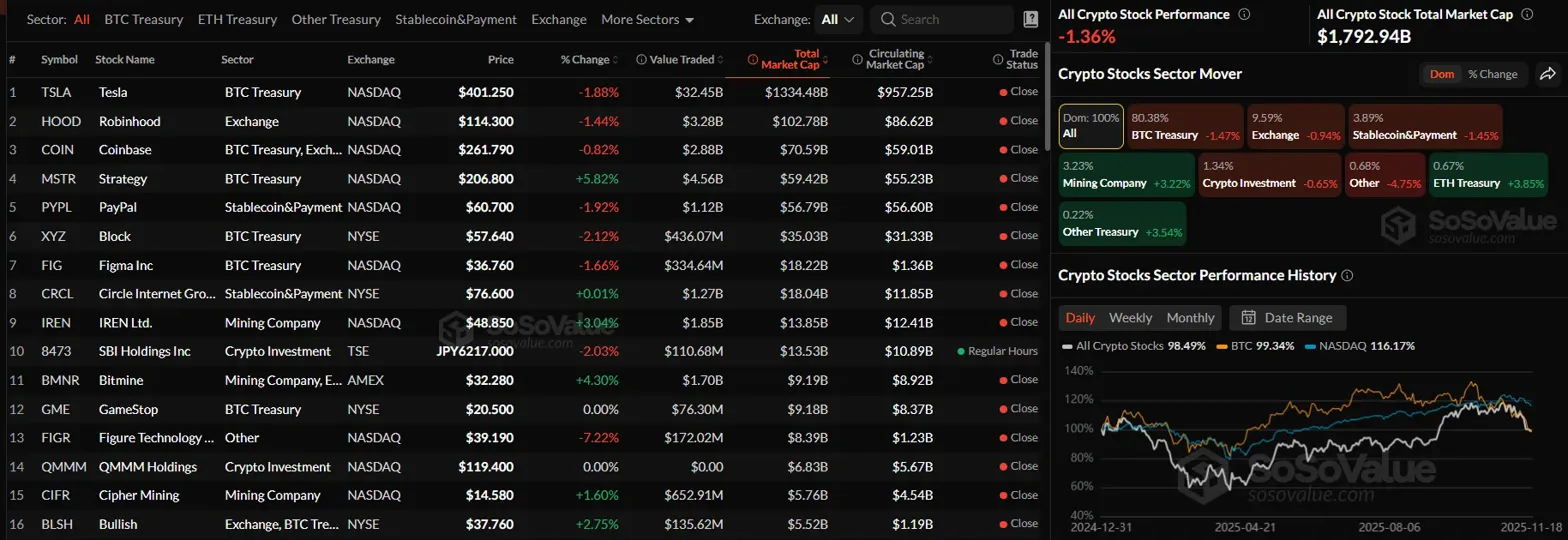Select the ETH Treasury sector tab
This screenshot has height=540, width=1568.
pyautogui.click(x=235, y=19)
